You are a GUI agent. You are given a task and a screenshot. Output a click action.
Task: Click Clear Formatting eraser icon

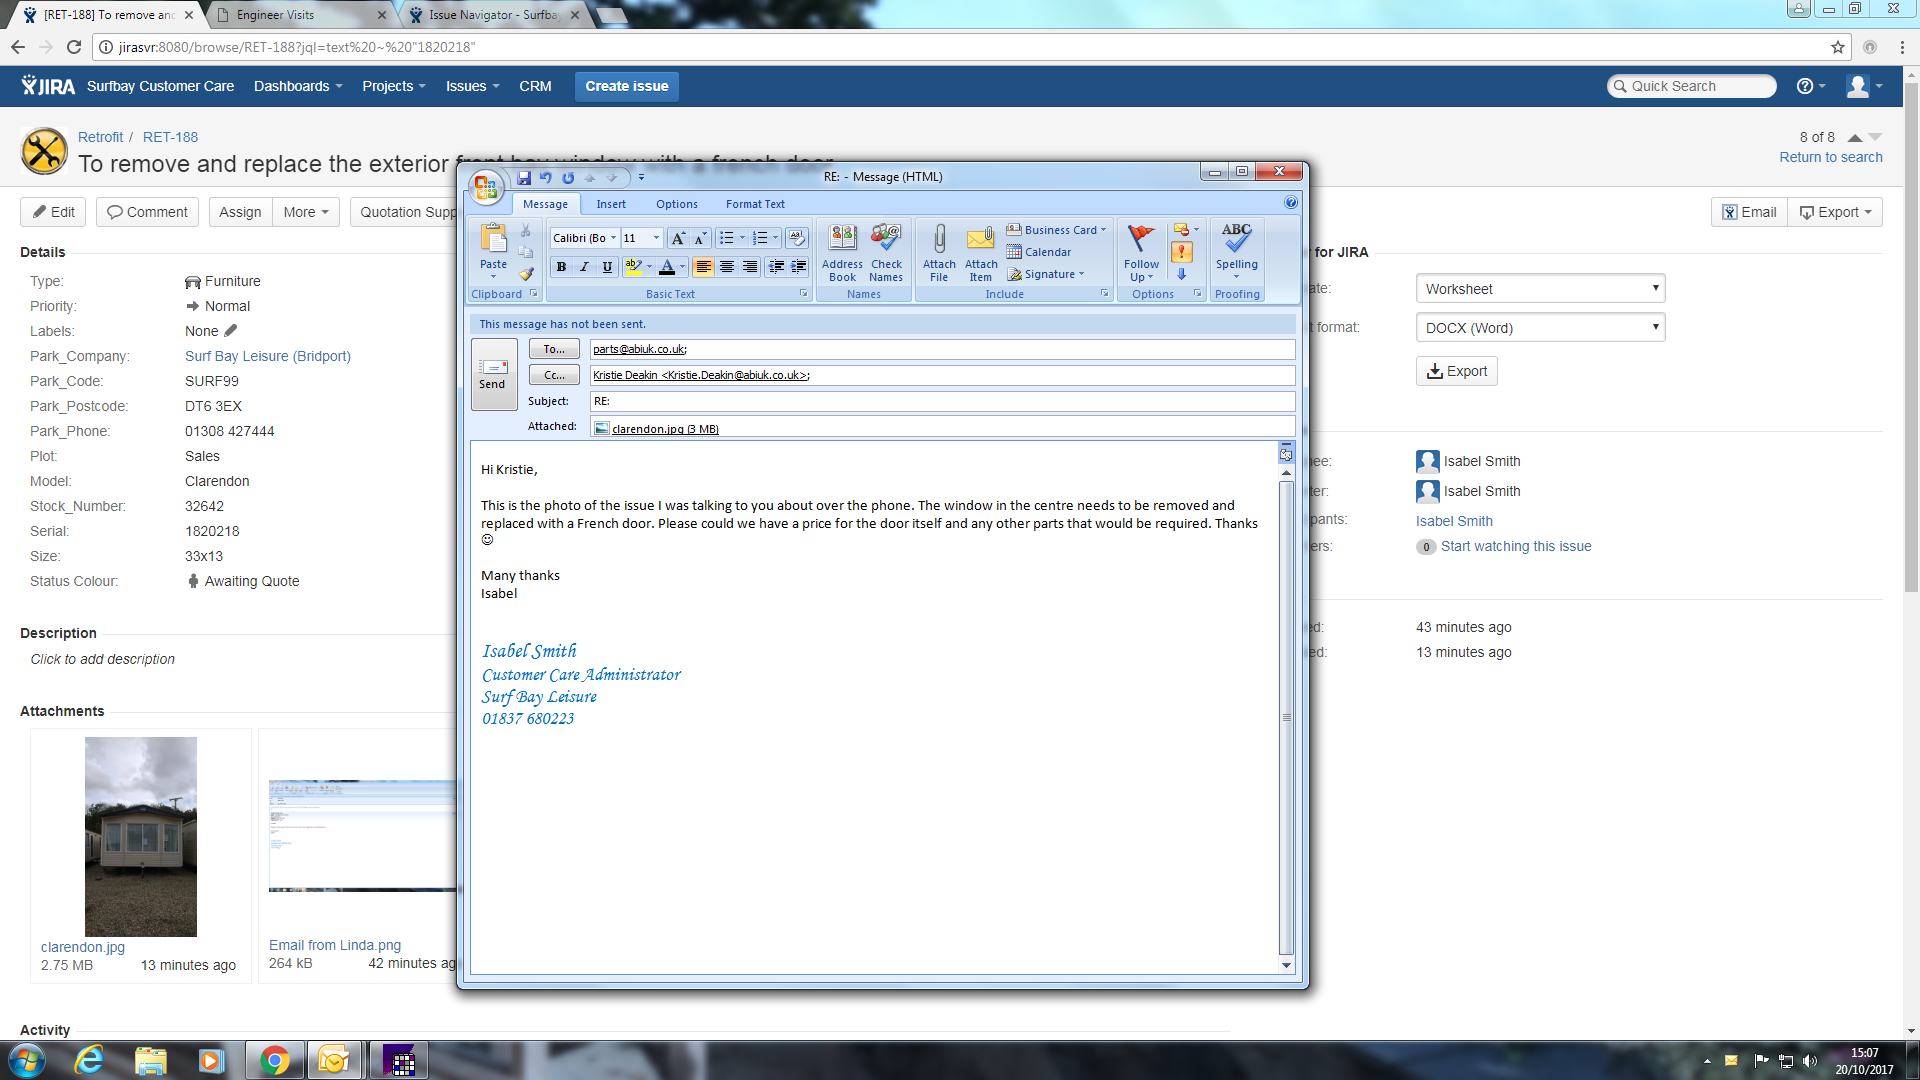tap(796, 238)
